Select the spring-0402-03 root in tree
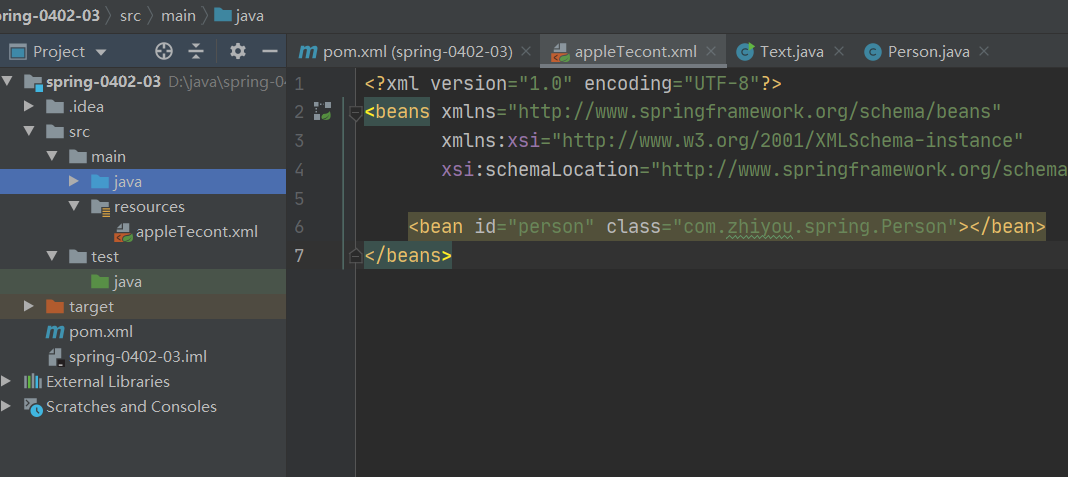Viewport: 1068px width, 477px height. coord(143,82)
